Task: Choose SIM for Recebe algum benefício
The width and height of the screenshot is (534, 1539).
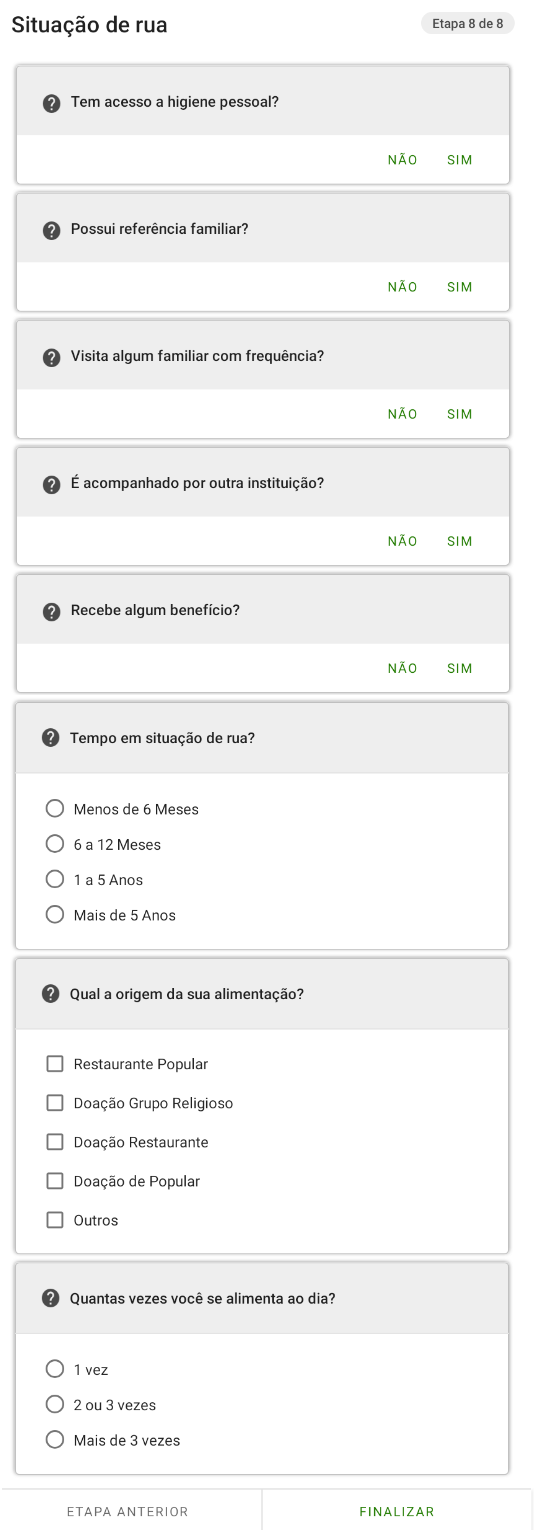Action: (460, 668)
